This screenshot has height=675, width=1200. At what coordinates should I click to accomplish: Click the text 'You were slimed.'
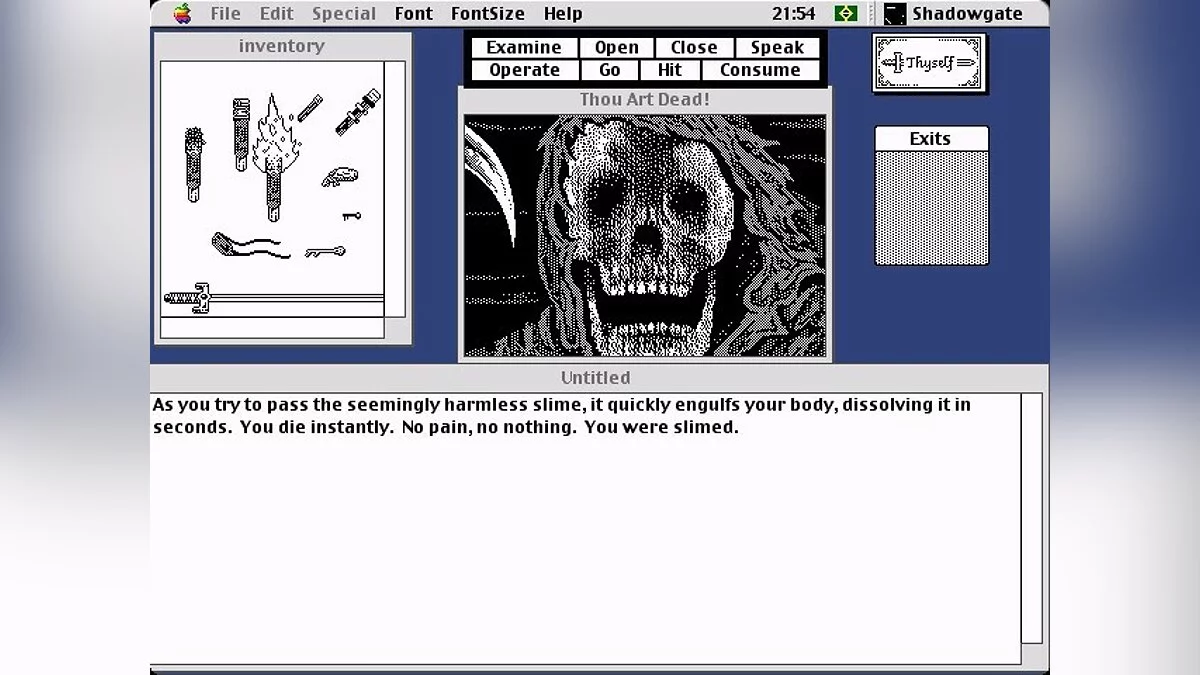coord(661,427)
